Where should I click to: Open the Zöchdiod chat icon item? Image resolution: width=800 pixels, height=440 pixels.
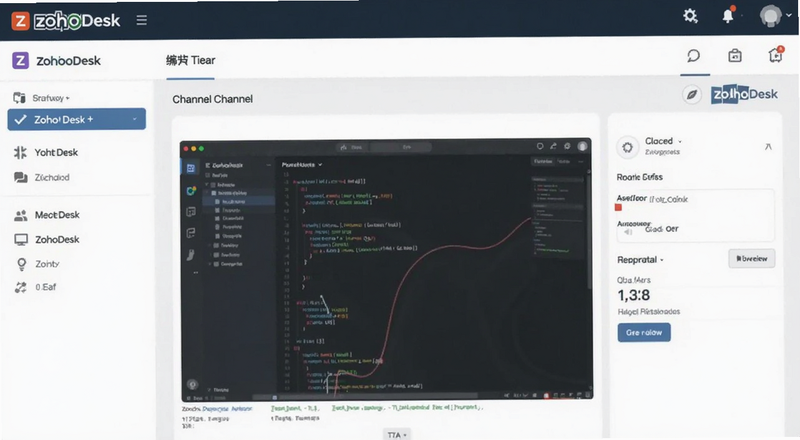click(42, 178)
